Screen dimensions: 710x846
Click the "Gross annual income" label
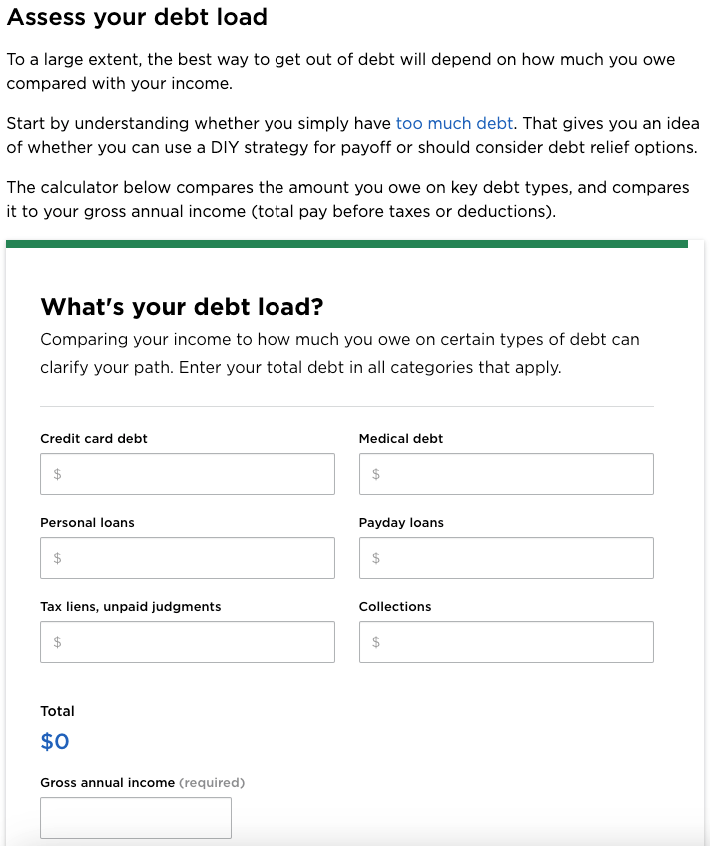click(x=108, y=783)
